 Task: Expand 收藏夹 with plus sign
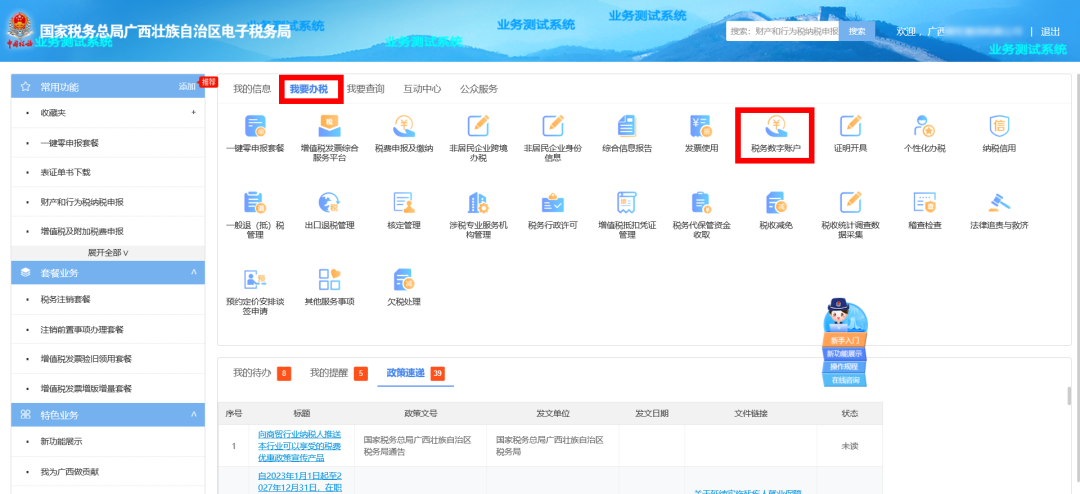(x=194, y=112)
